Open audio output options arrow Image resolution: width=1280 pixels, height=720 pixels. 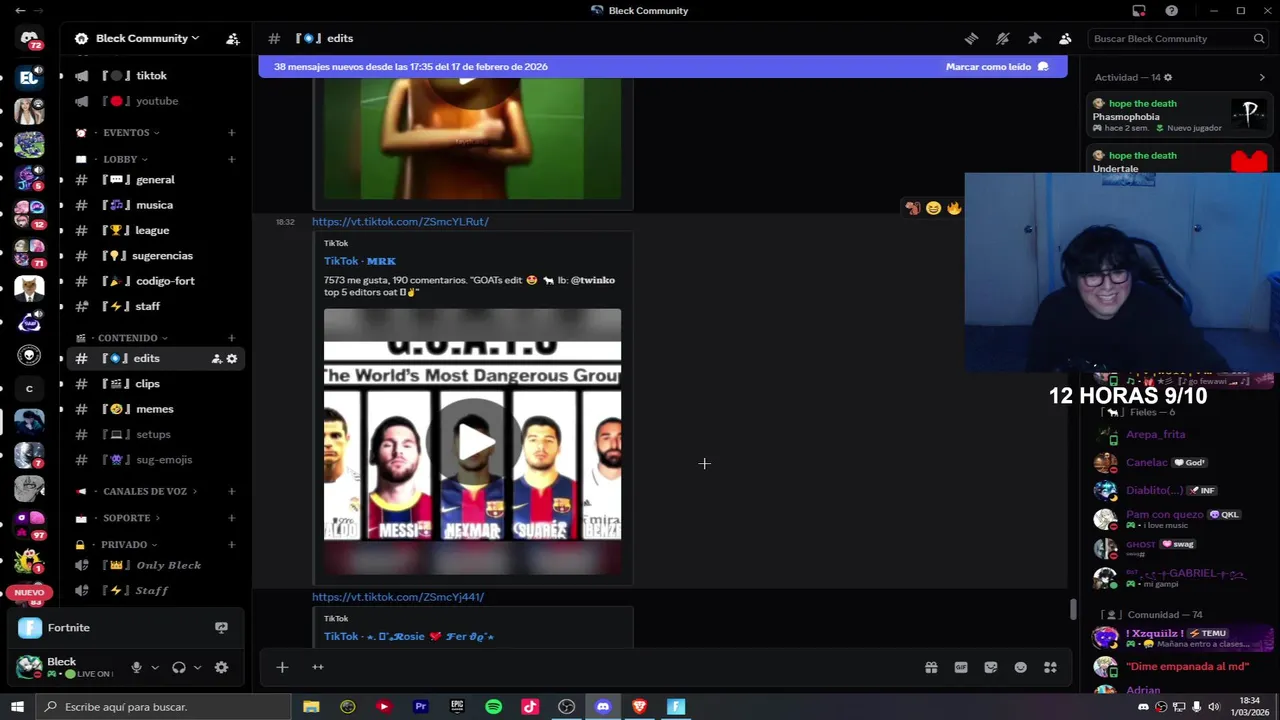pyautogui.click(x=197, y=667)
